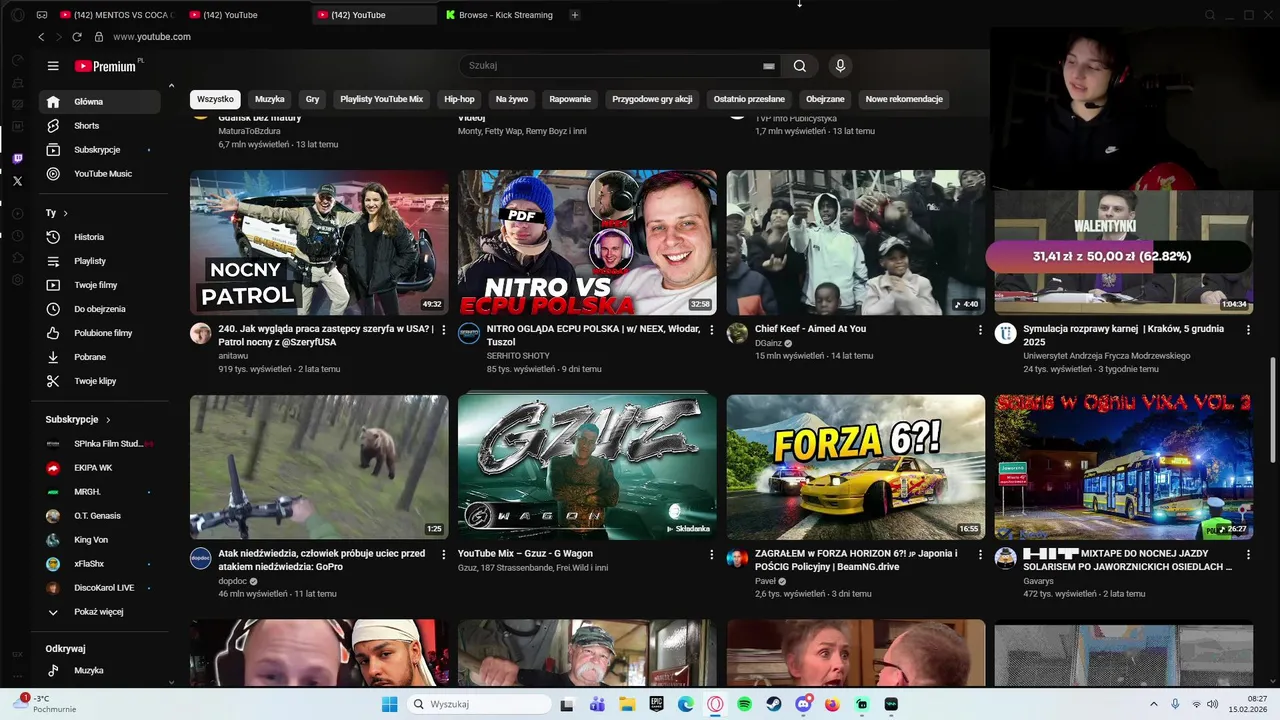The image size is (1280, 720).
Task: Show hidden system tray icons chevron
Action: [1153, 704]
